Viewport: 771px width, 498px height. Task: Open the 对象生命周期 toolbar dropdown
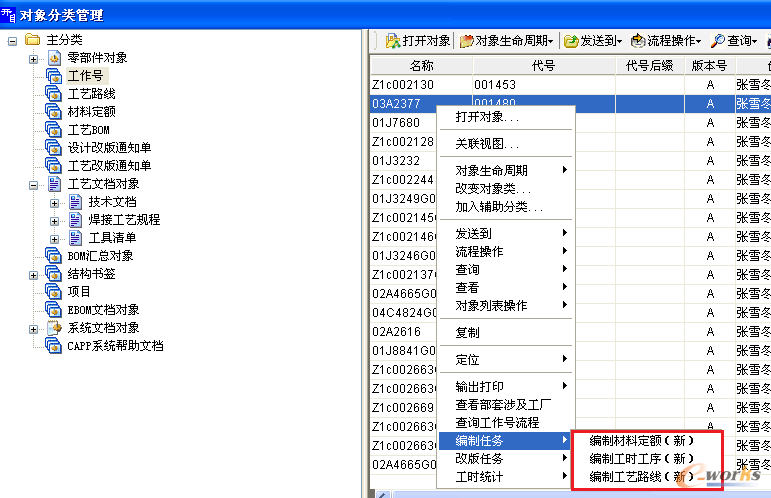[506, 41]
